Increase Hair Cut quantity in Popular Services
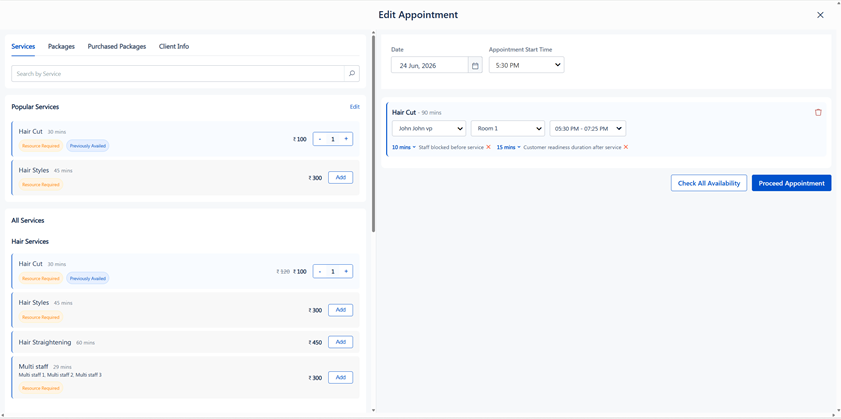This screenshot has height=419, width=841. tap(346, 139)
